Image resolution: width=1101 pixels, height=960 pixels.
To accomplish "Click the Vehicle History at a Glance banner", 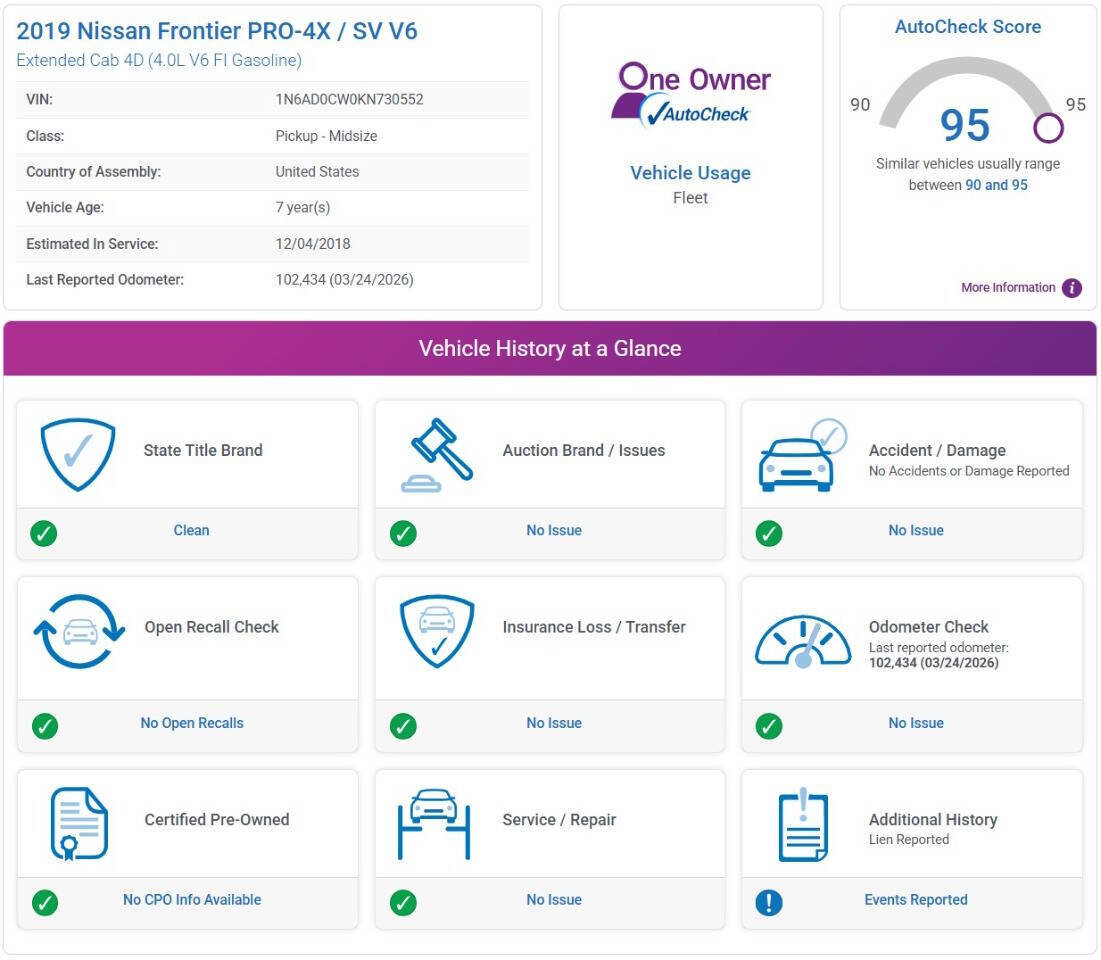I will click(550, 348).
